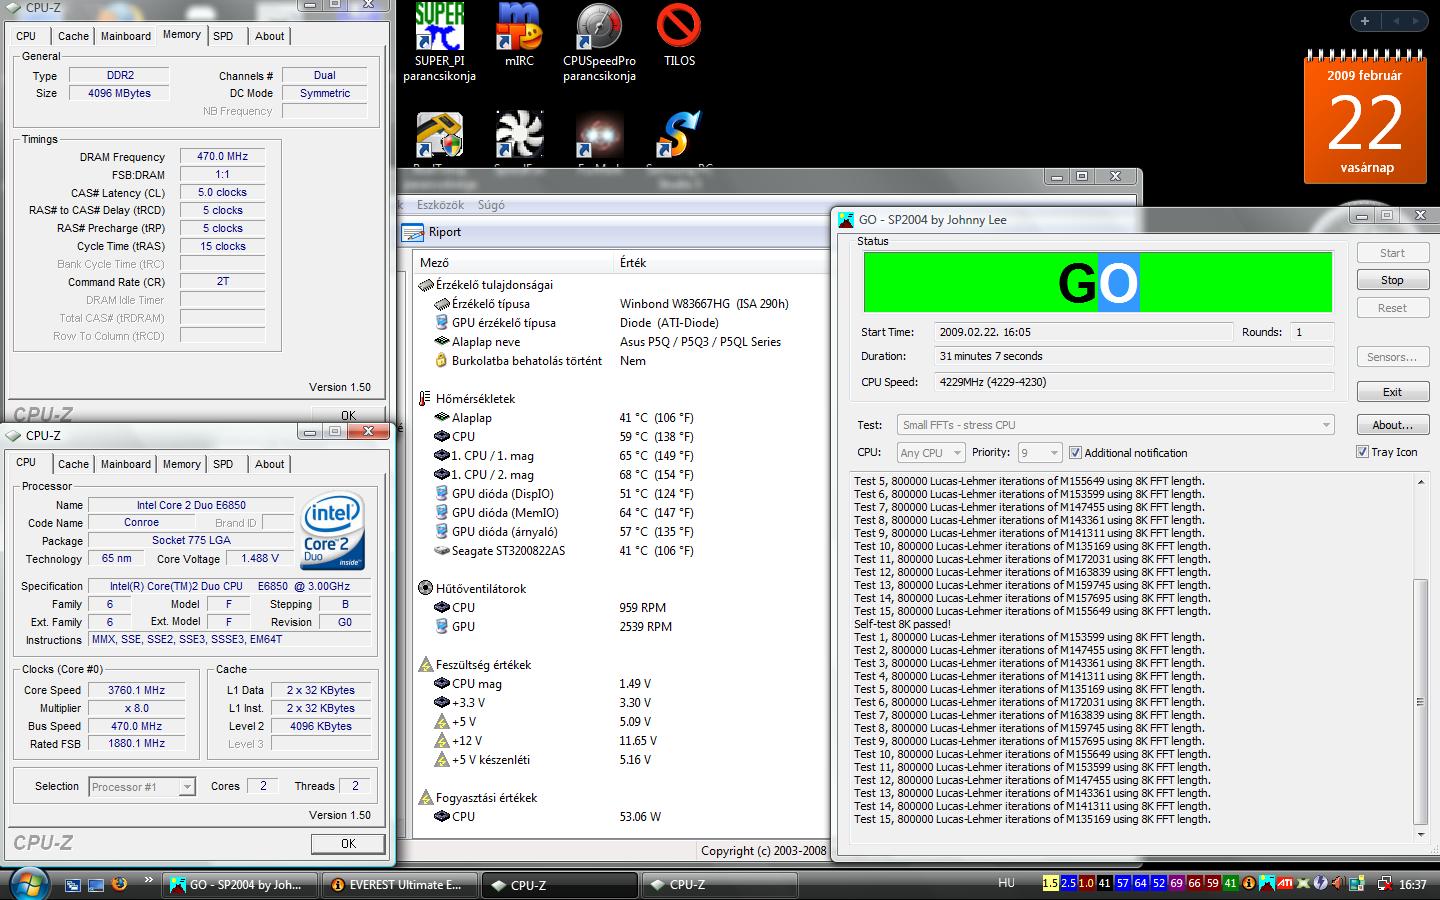Click the Core Speed 3760.1 MHz value
The width and height of the screenshot is (1440, 900).
(x=137, y=691)
